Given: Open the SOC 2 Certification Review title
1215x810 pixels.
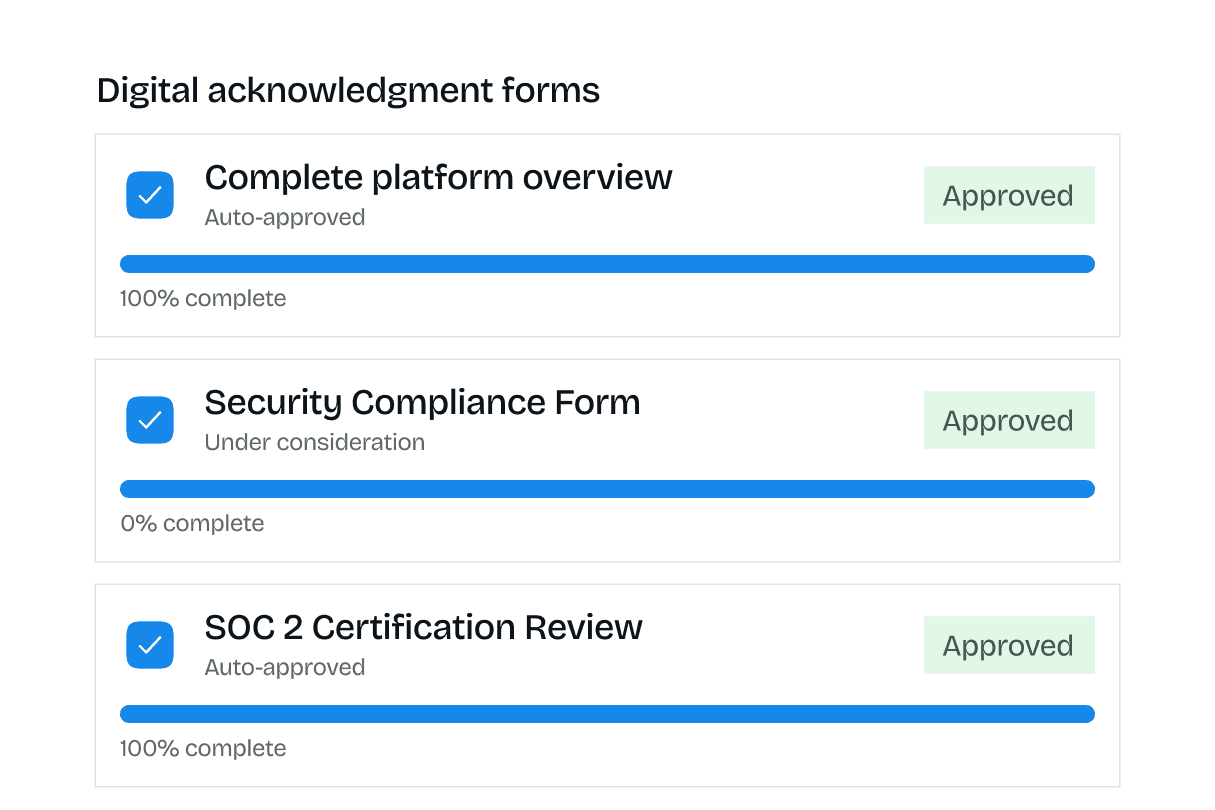Looking at the screenshot, I should point(423,628).
